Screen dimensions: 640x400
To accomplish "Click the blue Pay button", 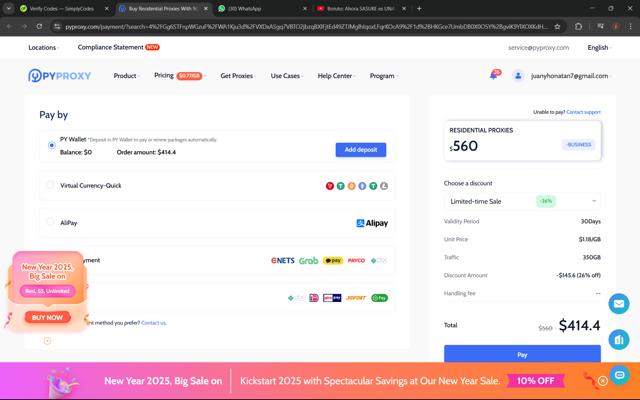I will pos(522,354).
